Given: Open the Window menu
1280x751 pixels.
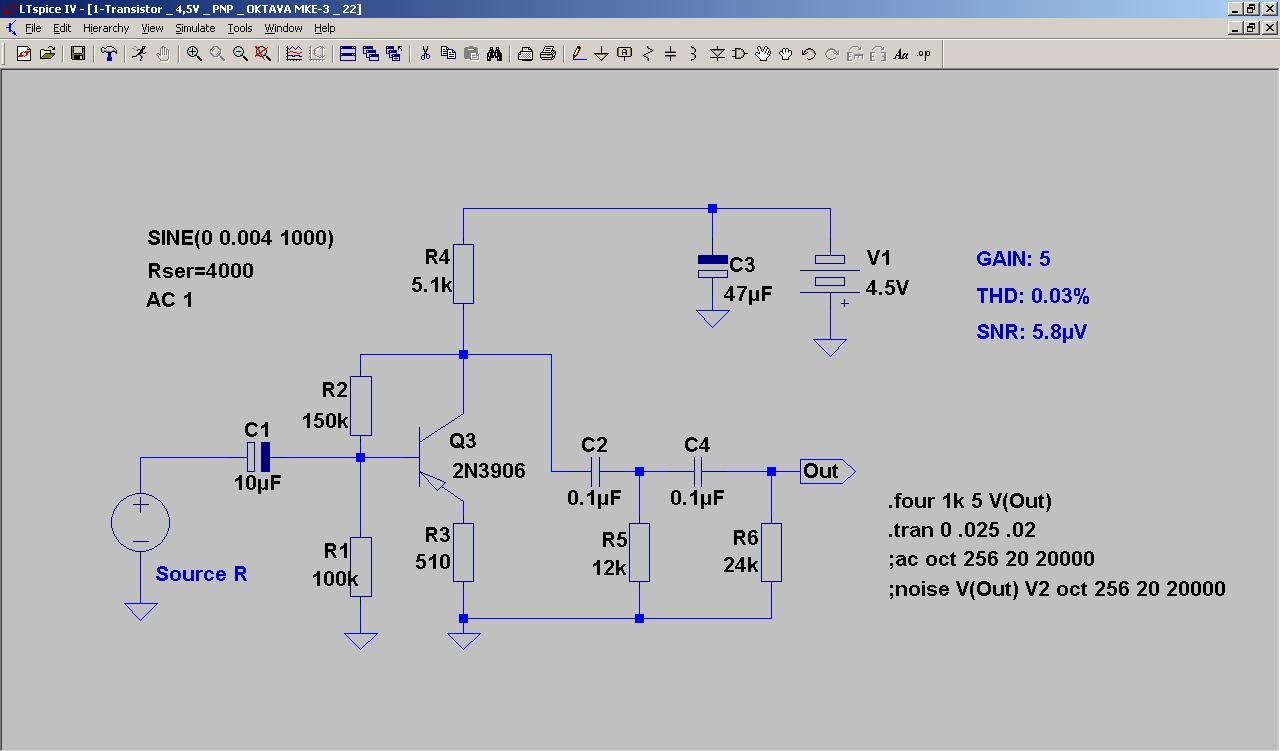Looking at the screenshot, I should [283, 28].
